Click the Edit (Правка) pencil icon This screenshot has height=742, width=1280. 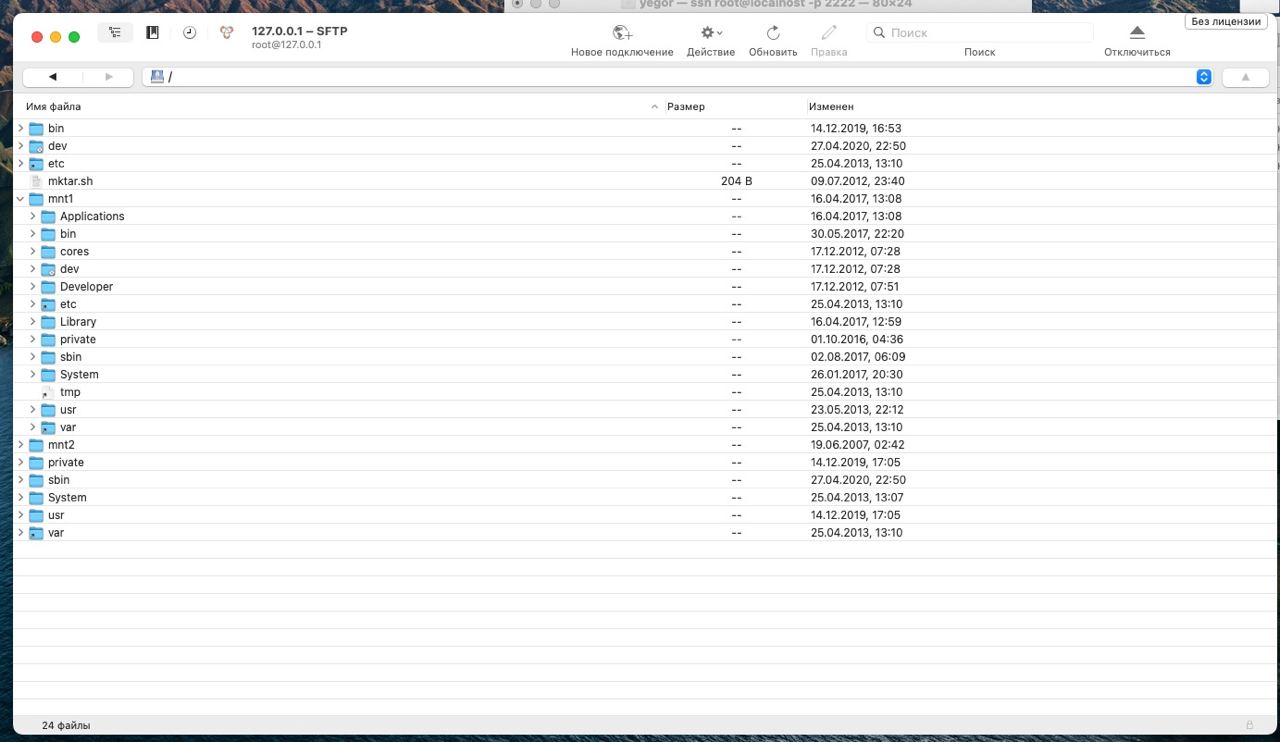click(x=828, y=33)
